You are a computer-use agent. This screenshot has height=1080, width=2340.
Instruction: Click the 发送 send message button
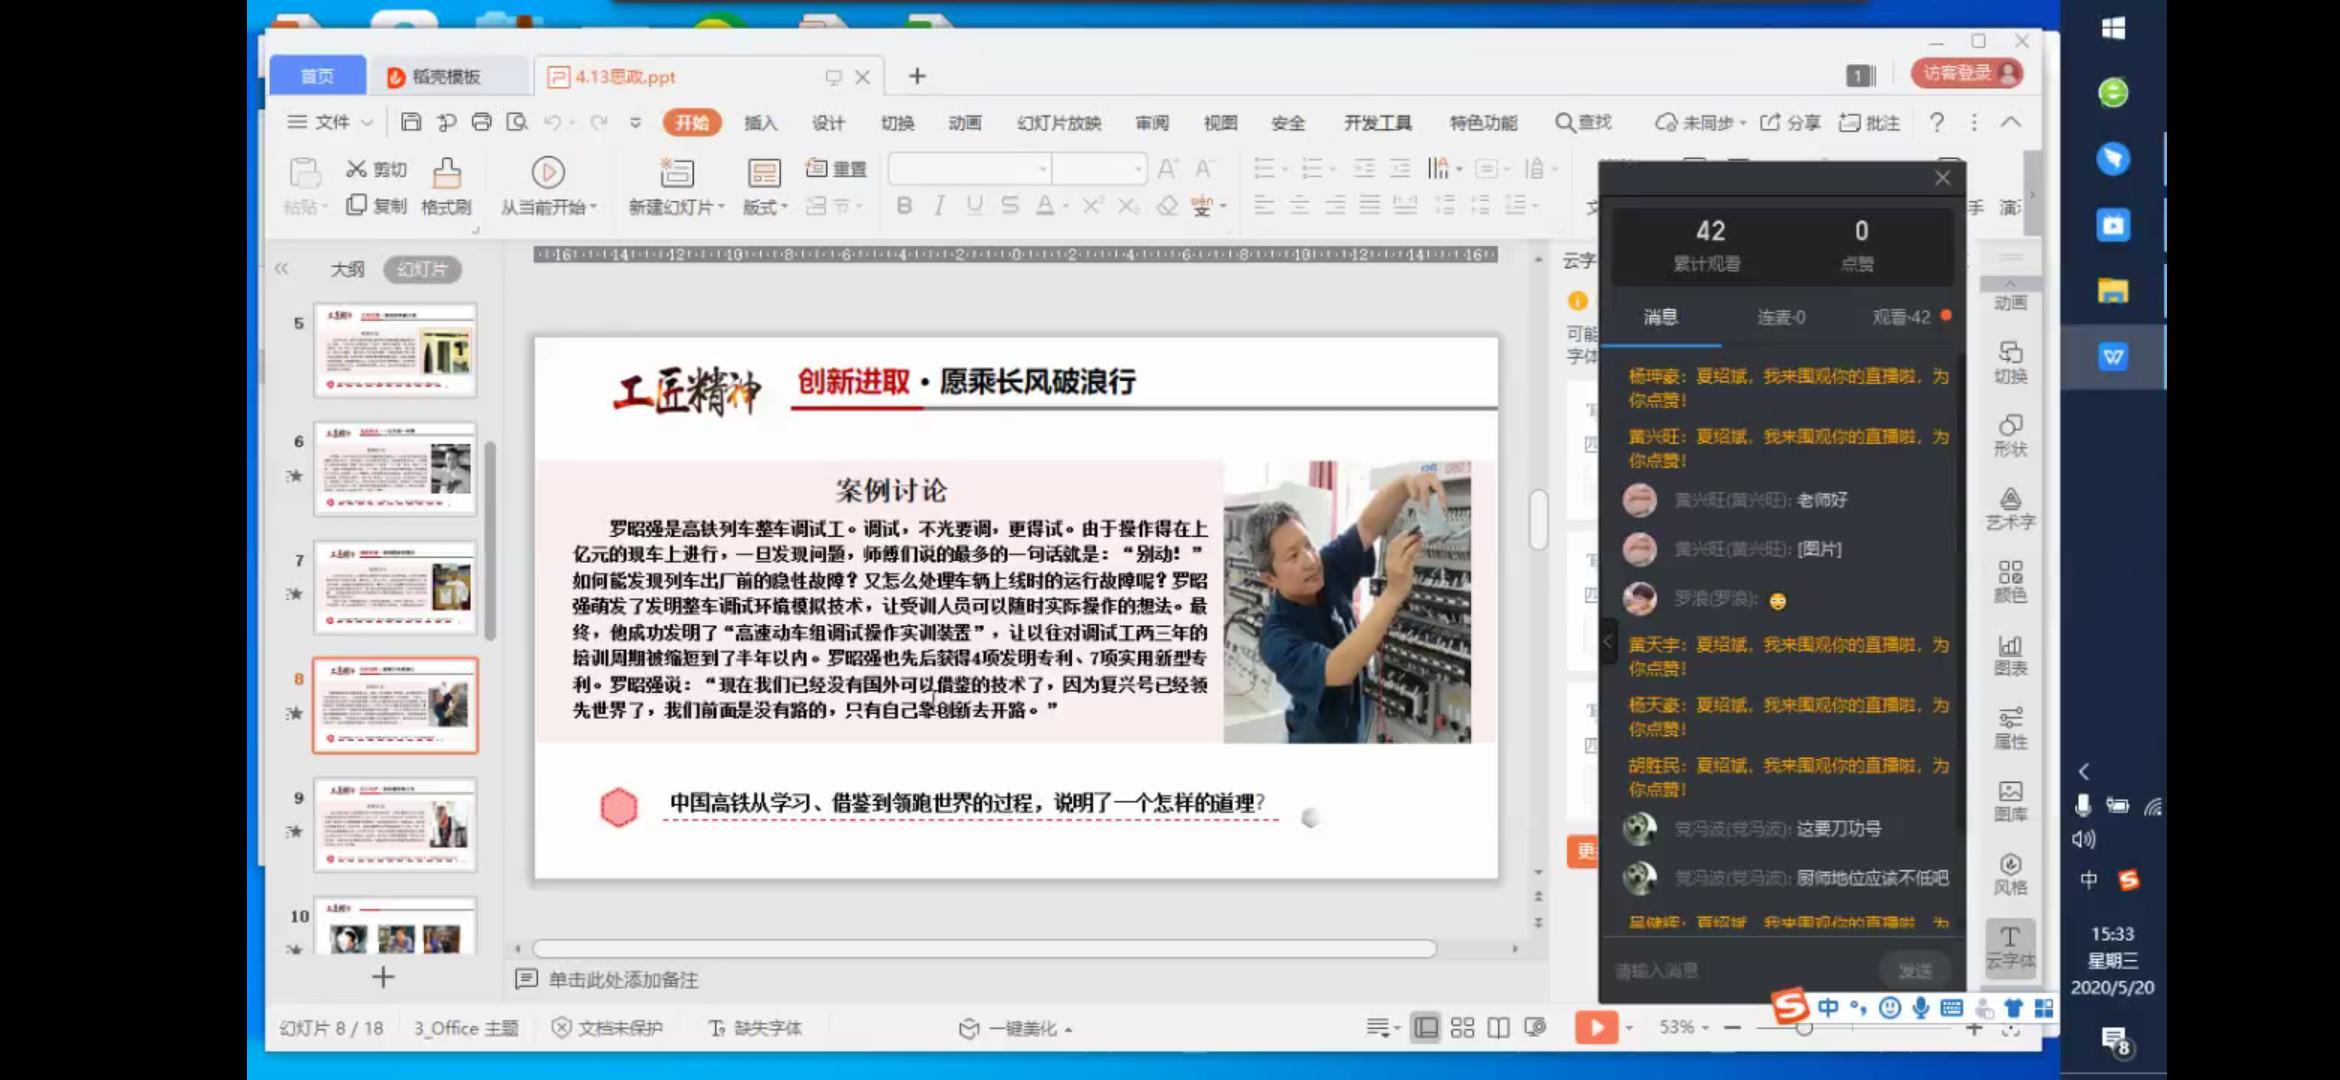[x=1915, y=970]
